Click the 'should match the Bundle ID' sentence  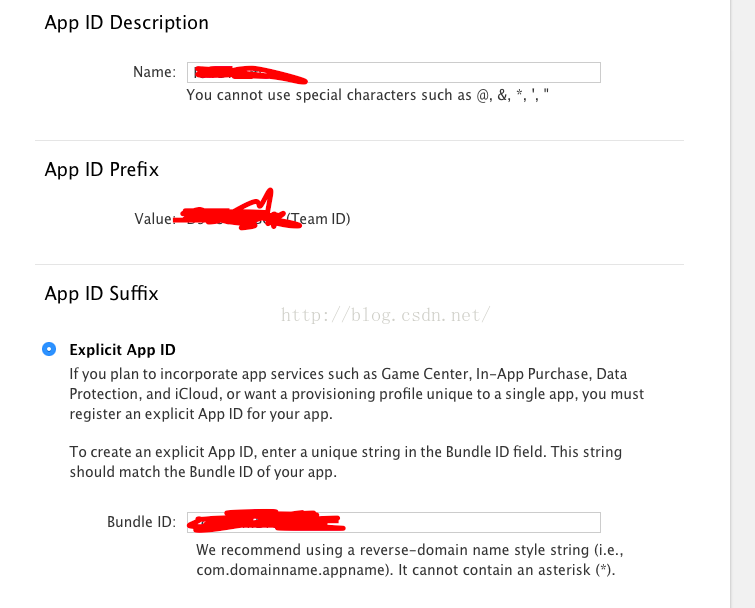(198, 472)
